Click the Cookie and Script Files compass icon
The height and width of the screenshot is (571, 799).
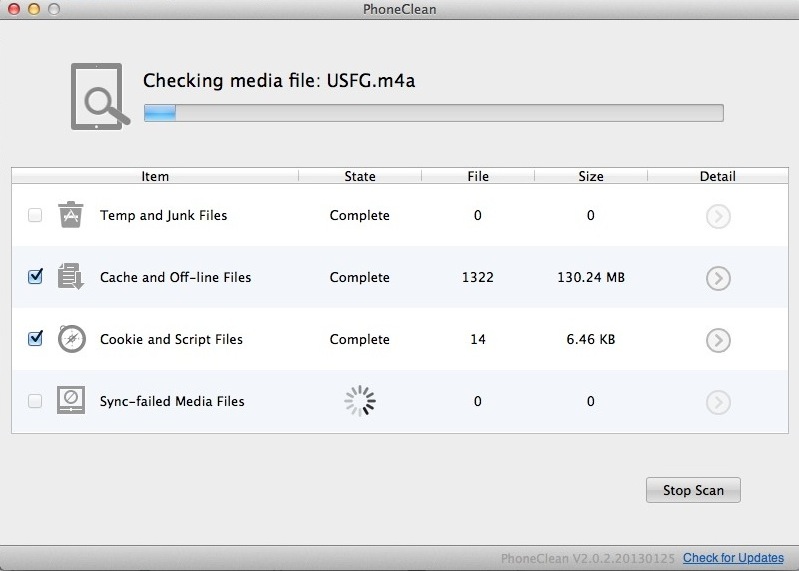(x=70, y=339)
